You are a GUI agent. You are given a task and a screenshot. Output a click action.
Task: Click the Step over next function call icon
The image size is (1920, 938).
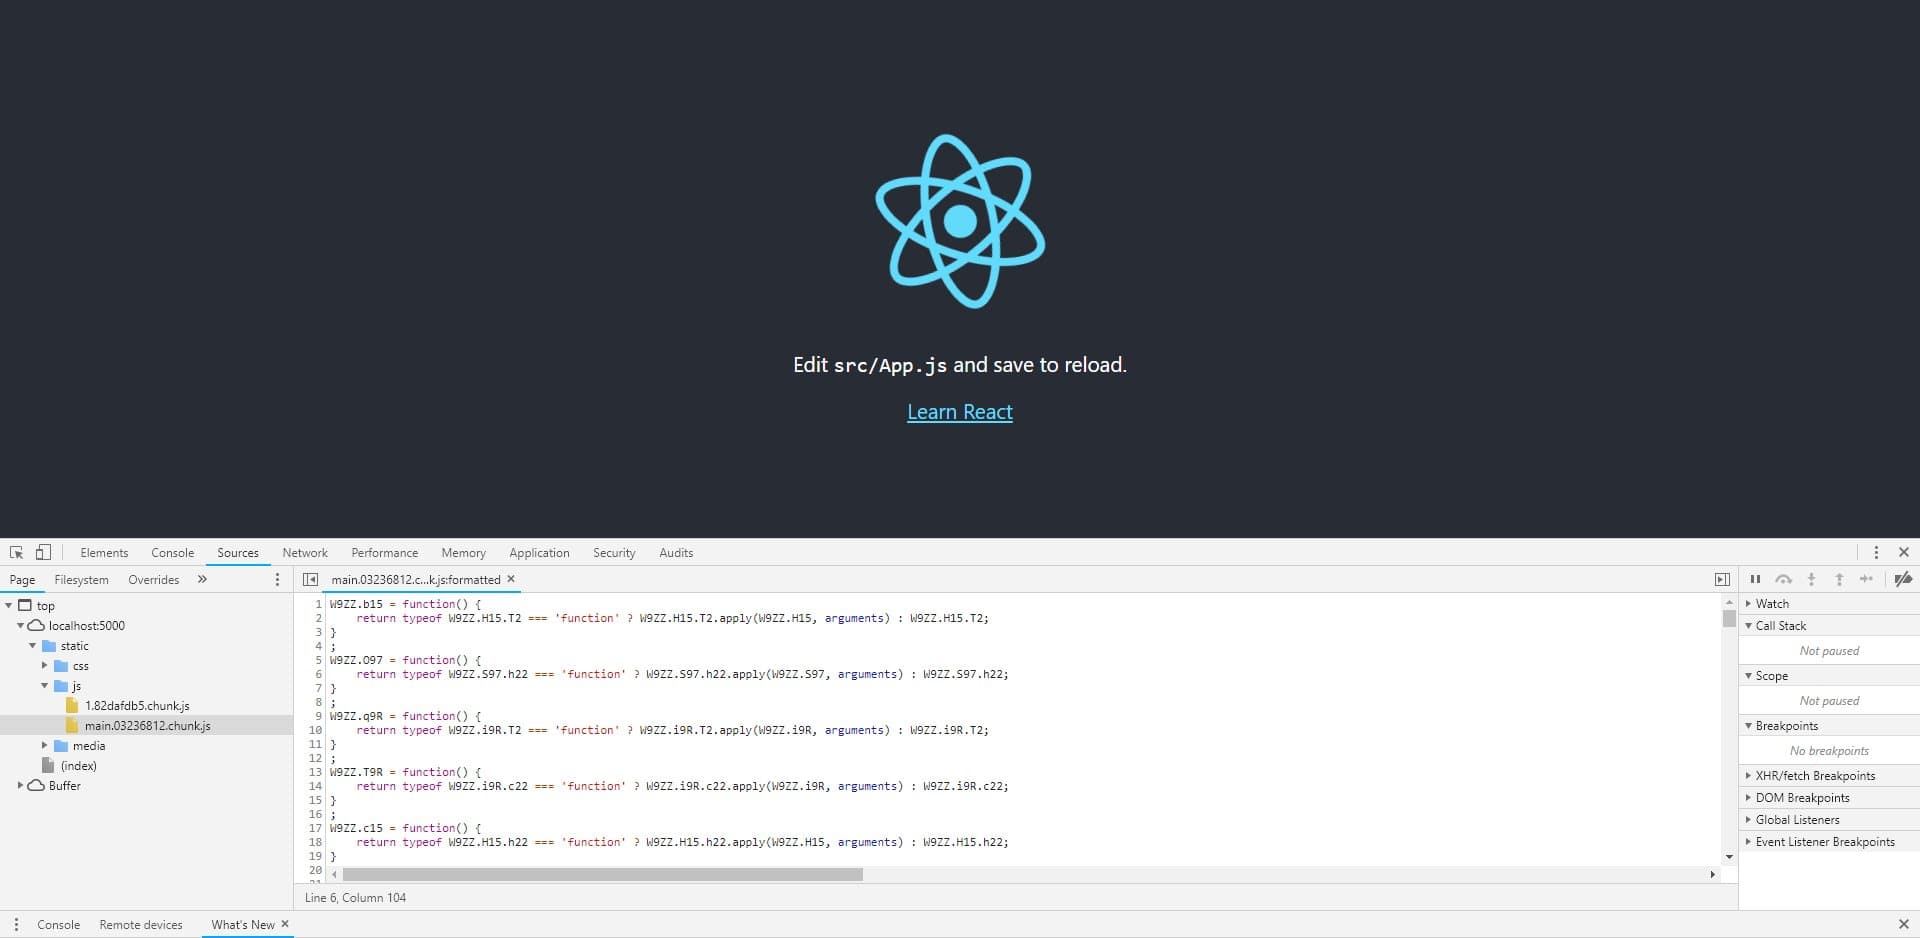pos(1783,579)
